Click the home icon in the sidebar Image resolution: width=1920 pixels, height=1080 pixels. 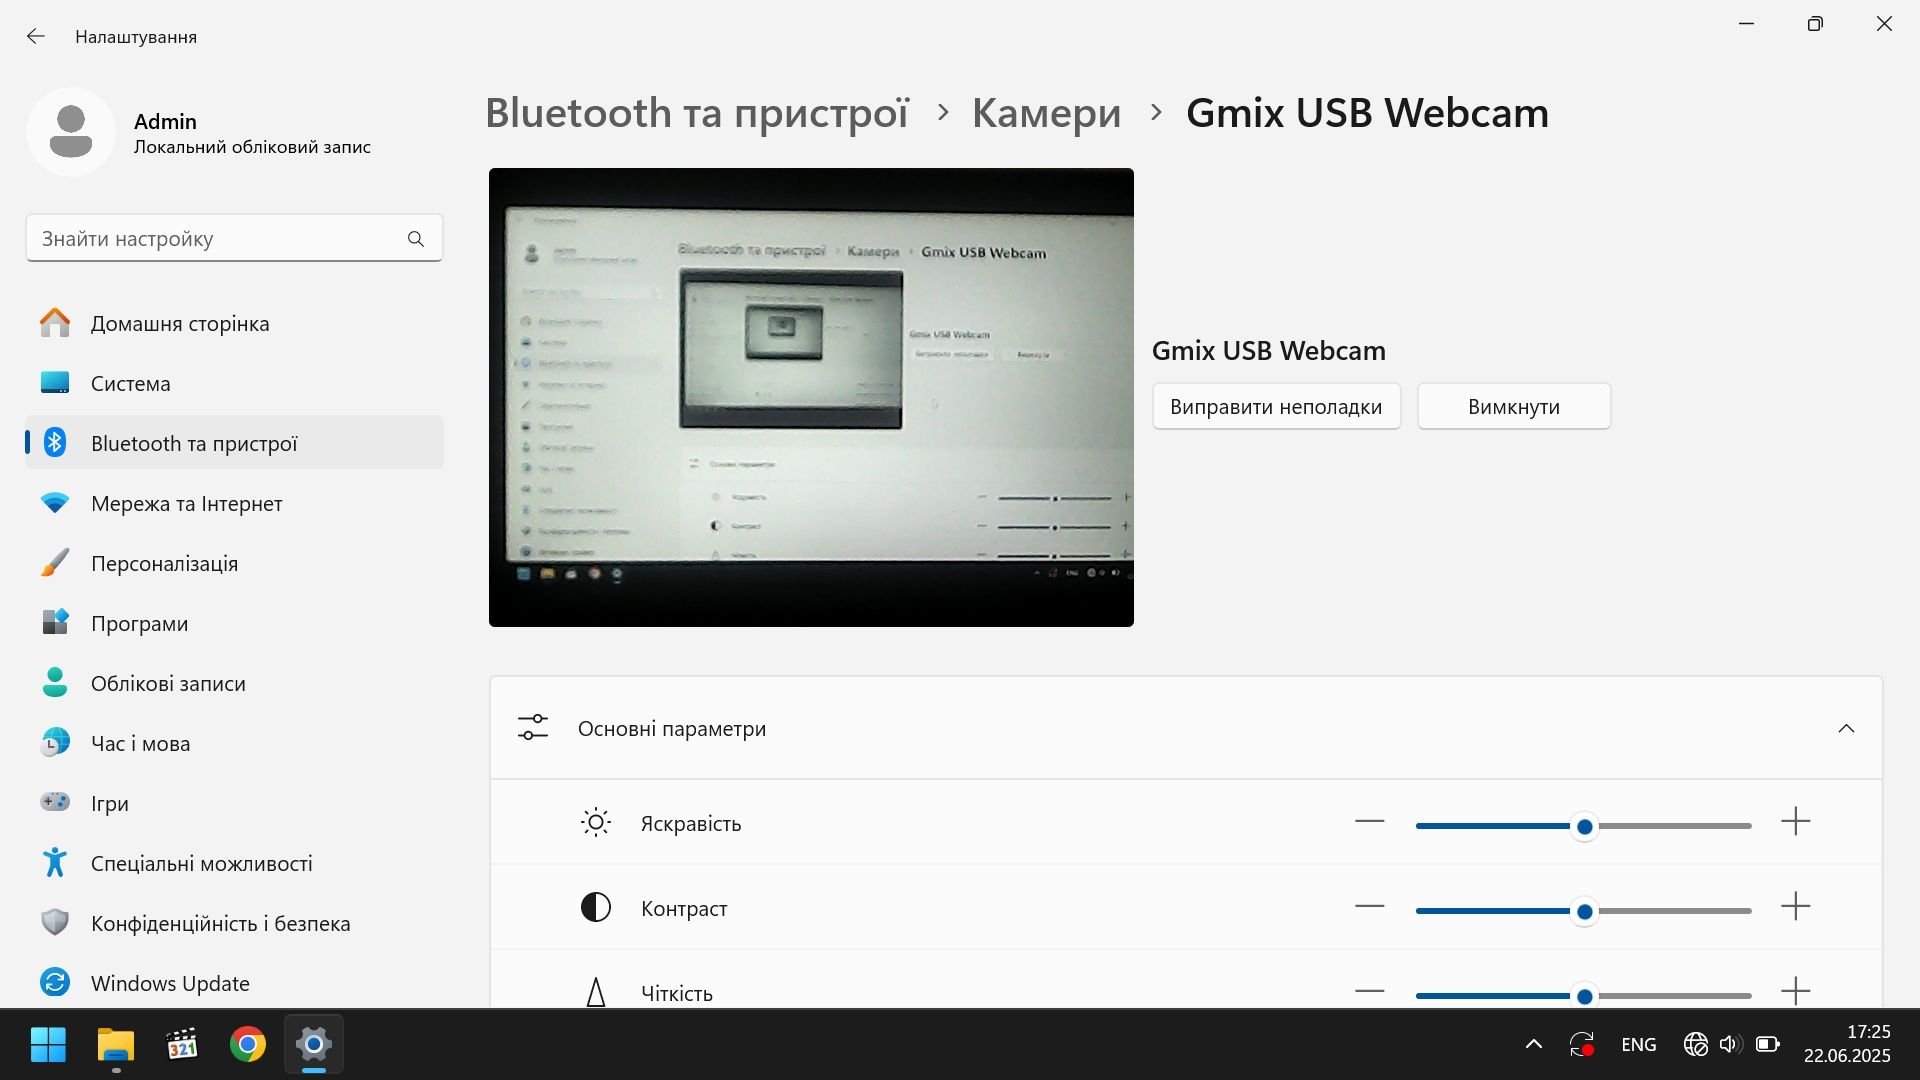(55, 323)
